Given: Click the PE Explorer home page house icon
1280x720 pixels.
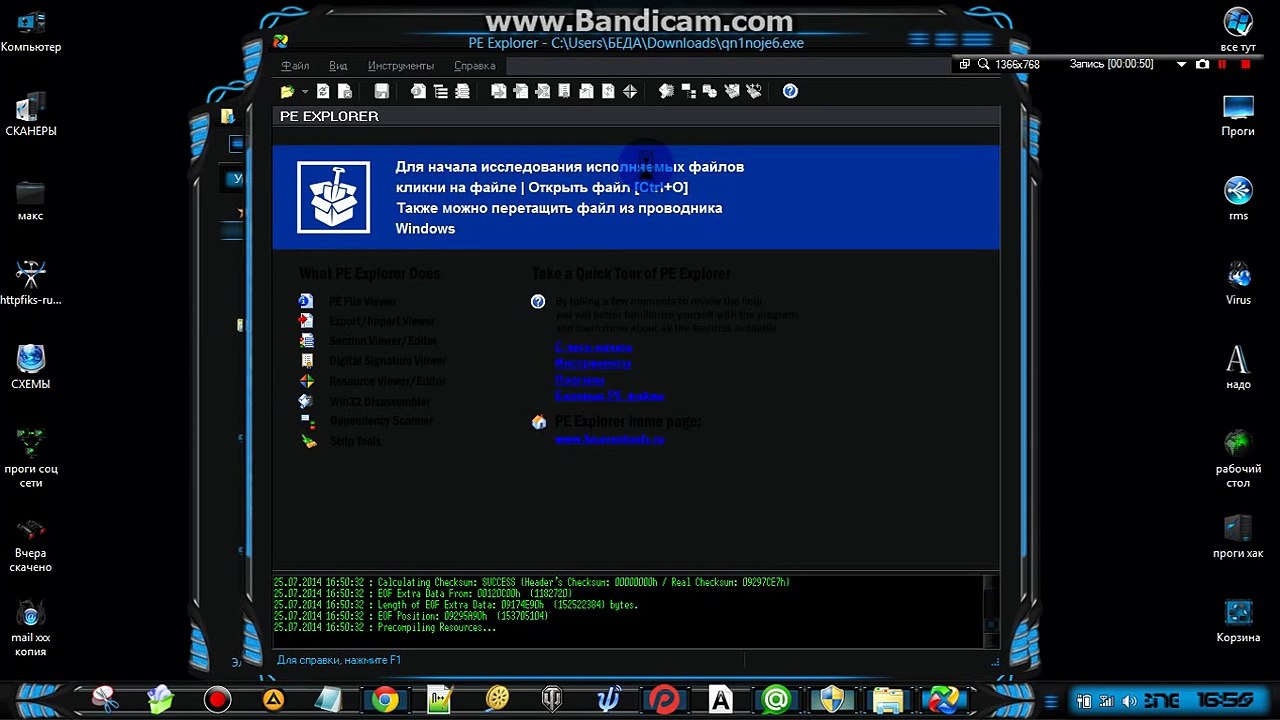Looking at the screenshot, I should 539,422.
